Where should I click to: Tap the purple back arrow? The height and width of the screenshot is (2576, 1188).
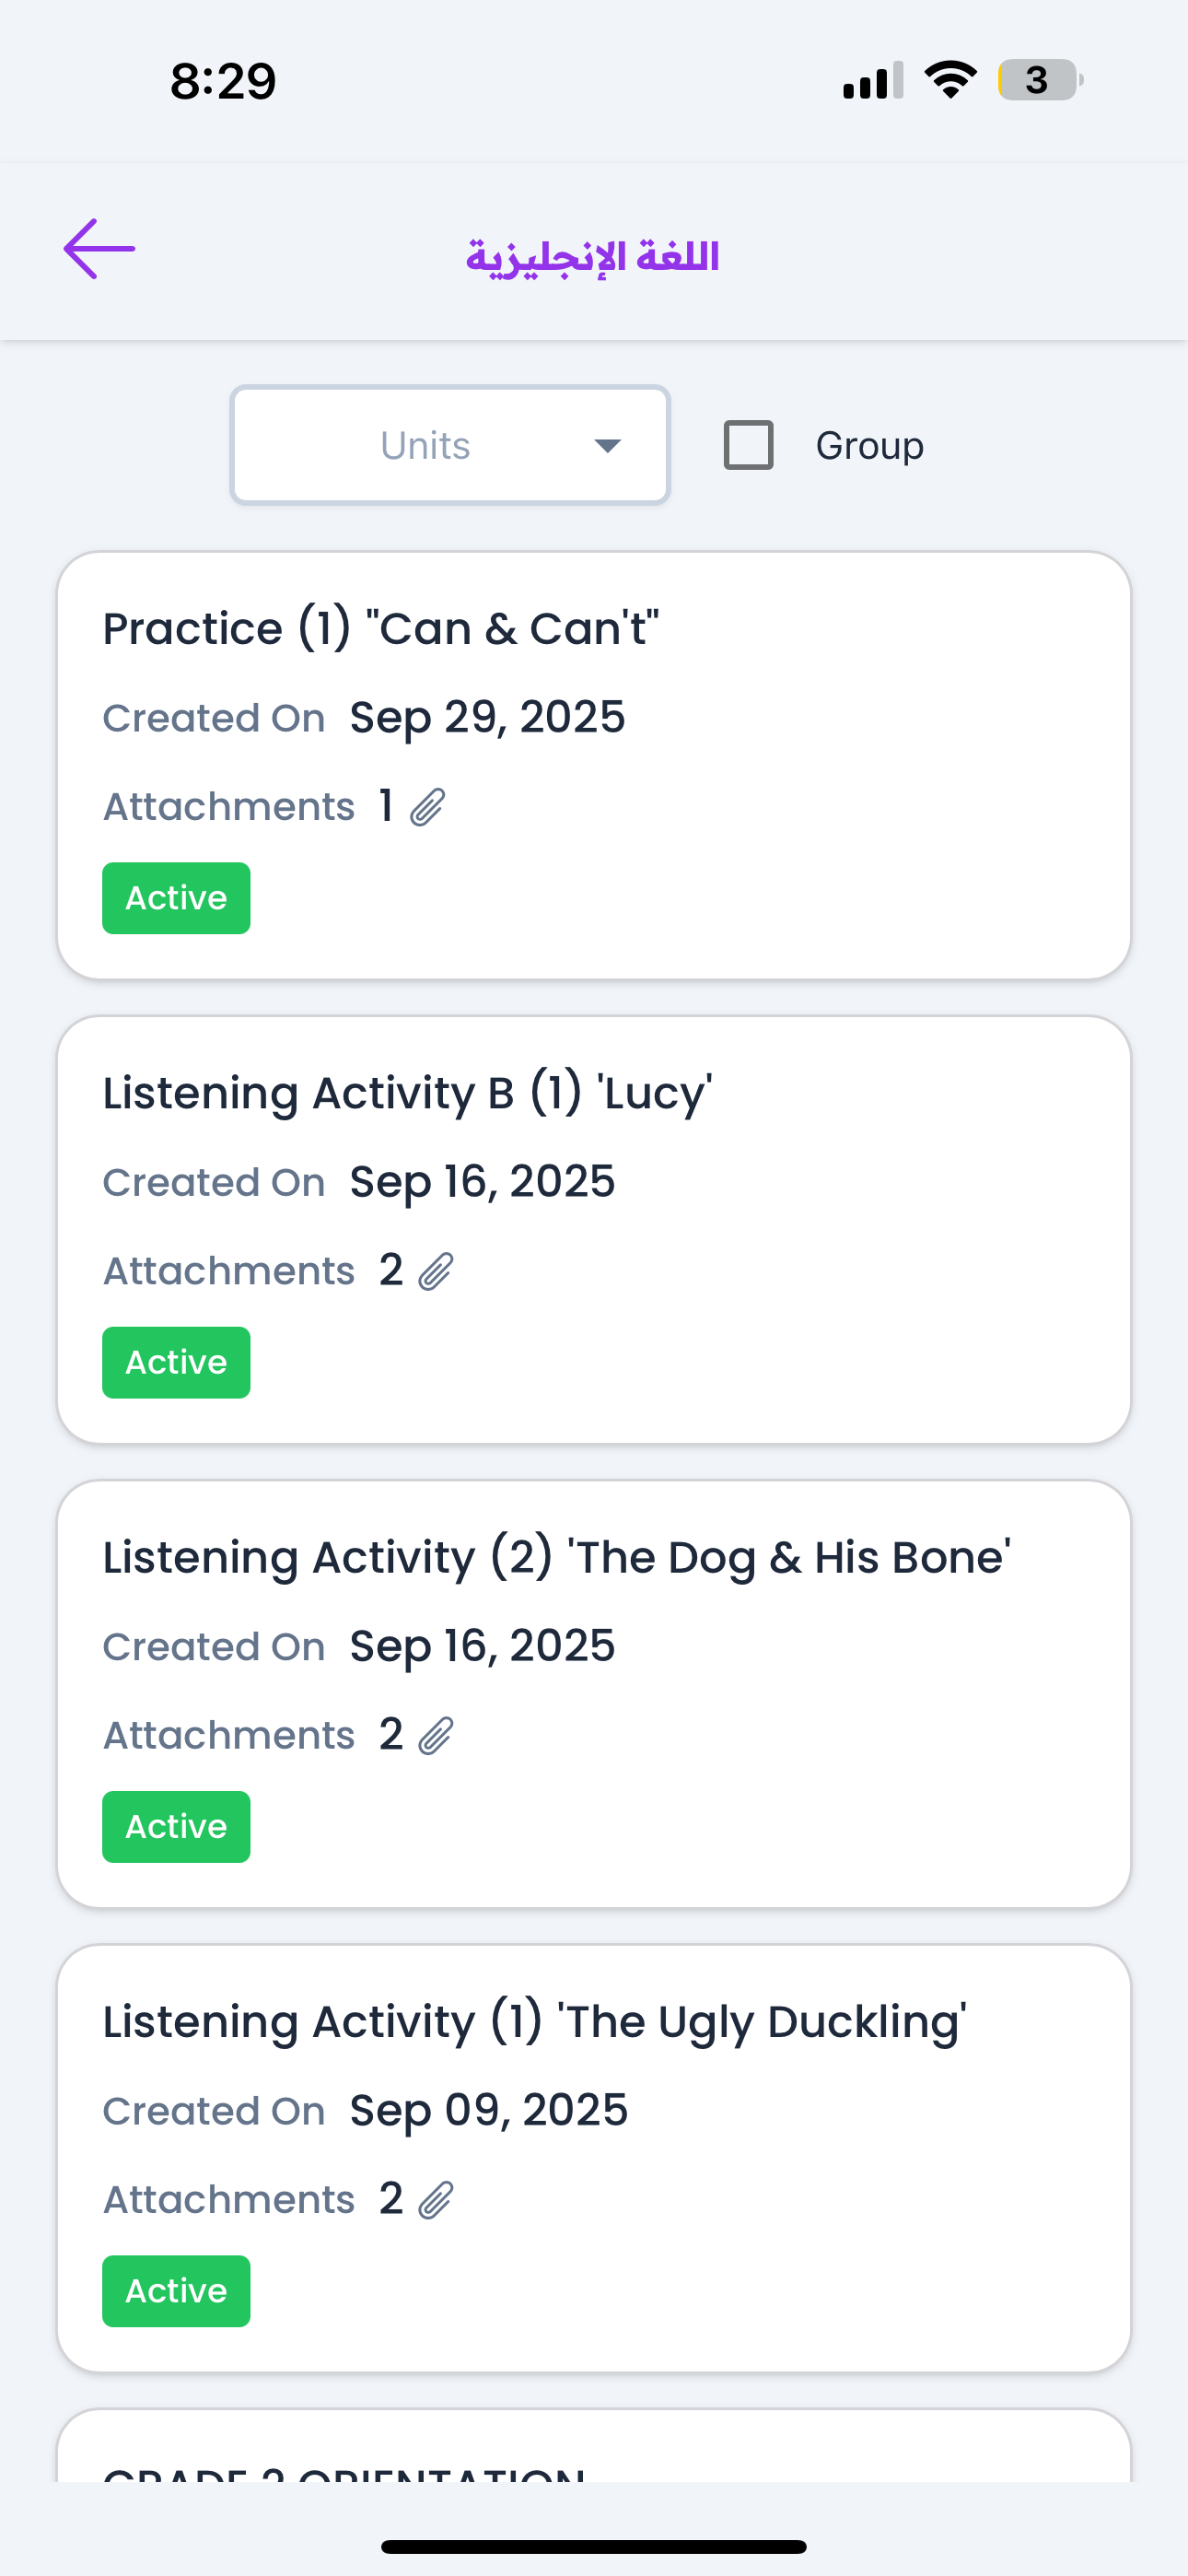pyautogui.click(x=99, y=249)
